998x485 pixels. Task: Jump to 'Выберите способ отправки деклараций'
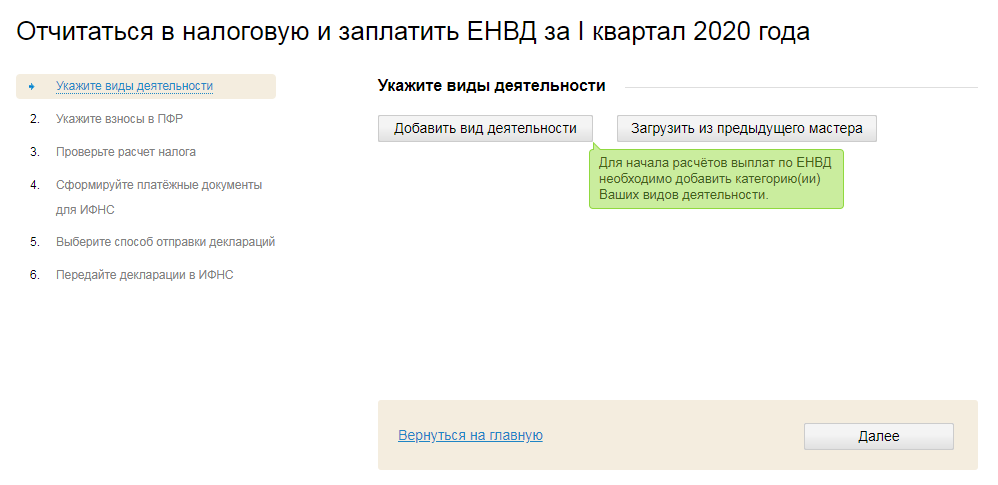point(166,242)
